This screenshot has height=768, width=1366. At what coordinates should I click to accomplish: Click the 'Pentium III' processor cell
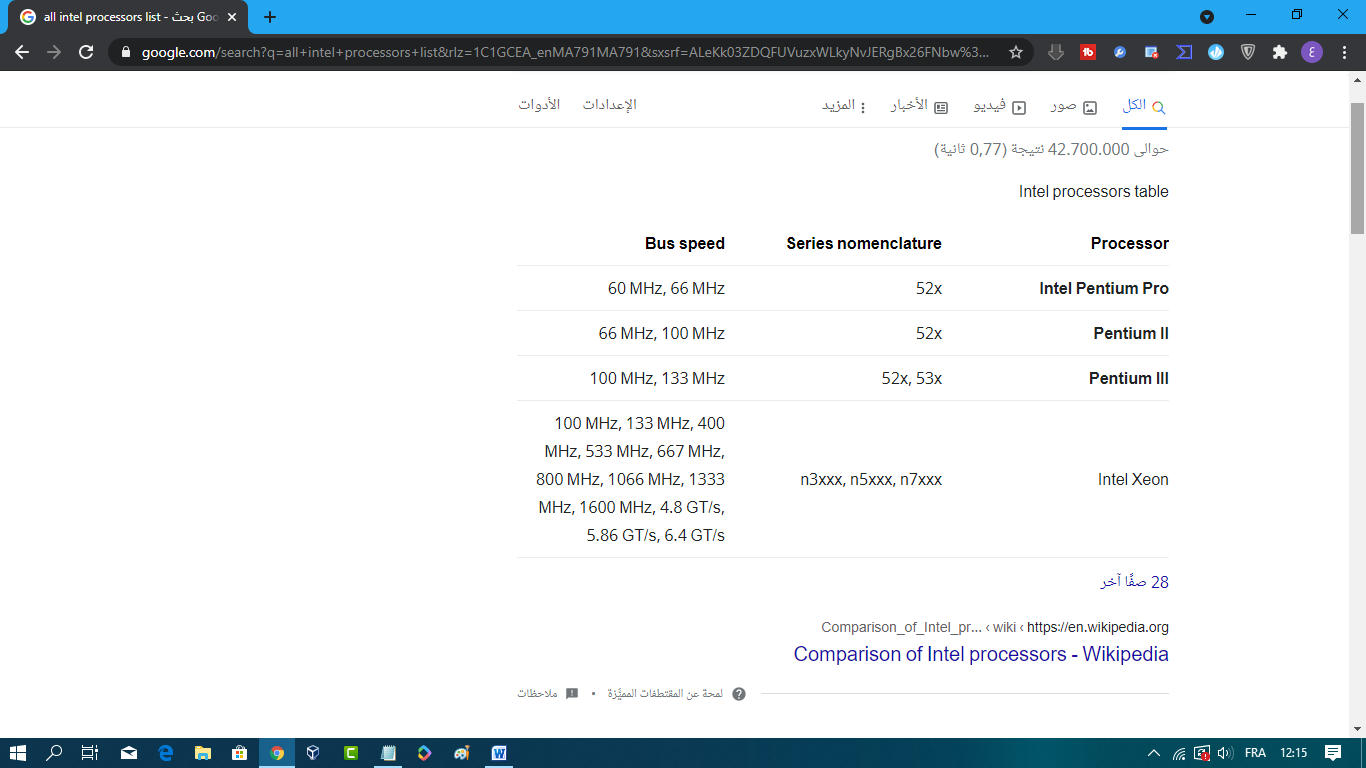(x=1129, y=378)
